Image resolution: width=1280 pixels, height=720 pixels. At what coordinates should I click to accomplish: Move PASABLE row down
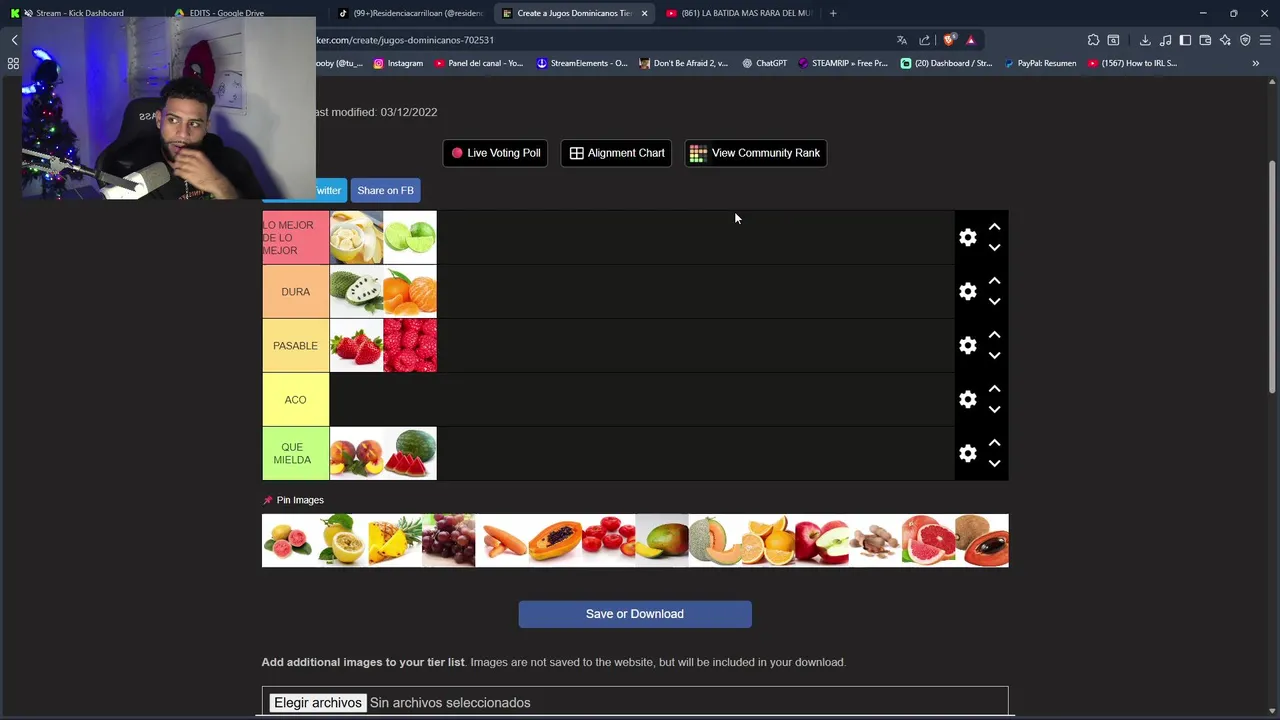pos(994,356)
